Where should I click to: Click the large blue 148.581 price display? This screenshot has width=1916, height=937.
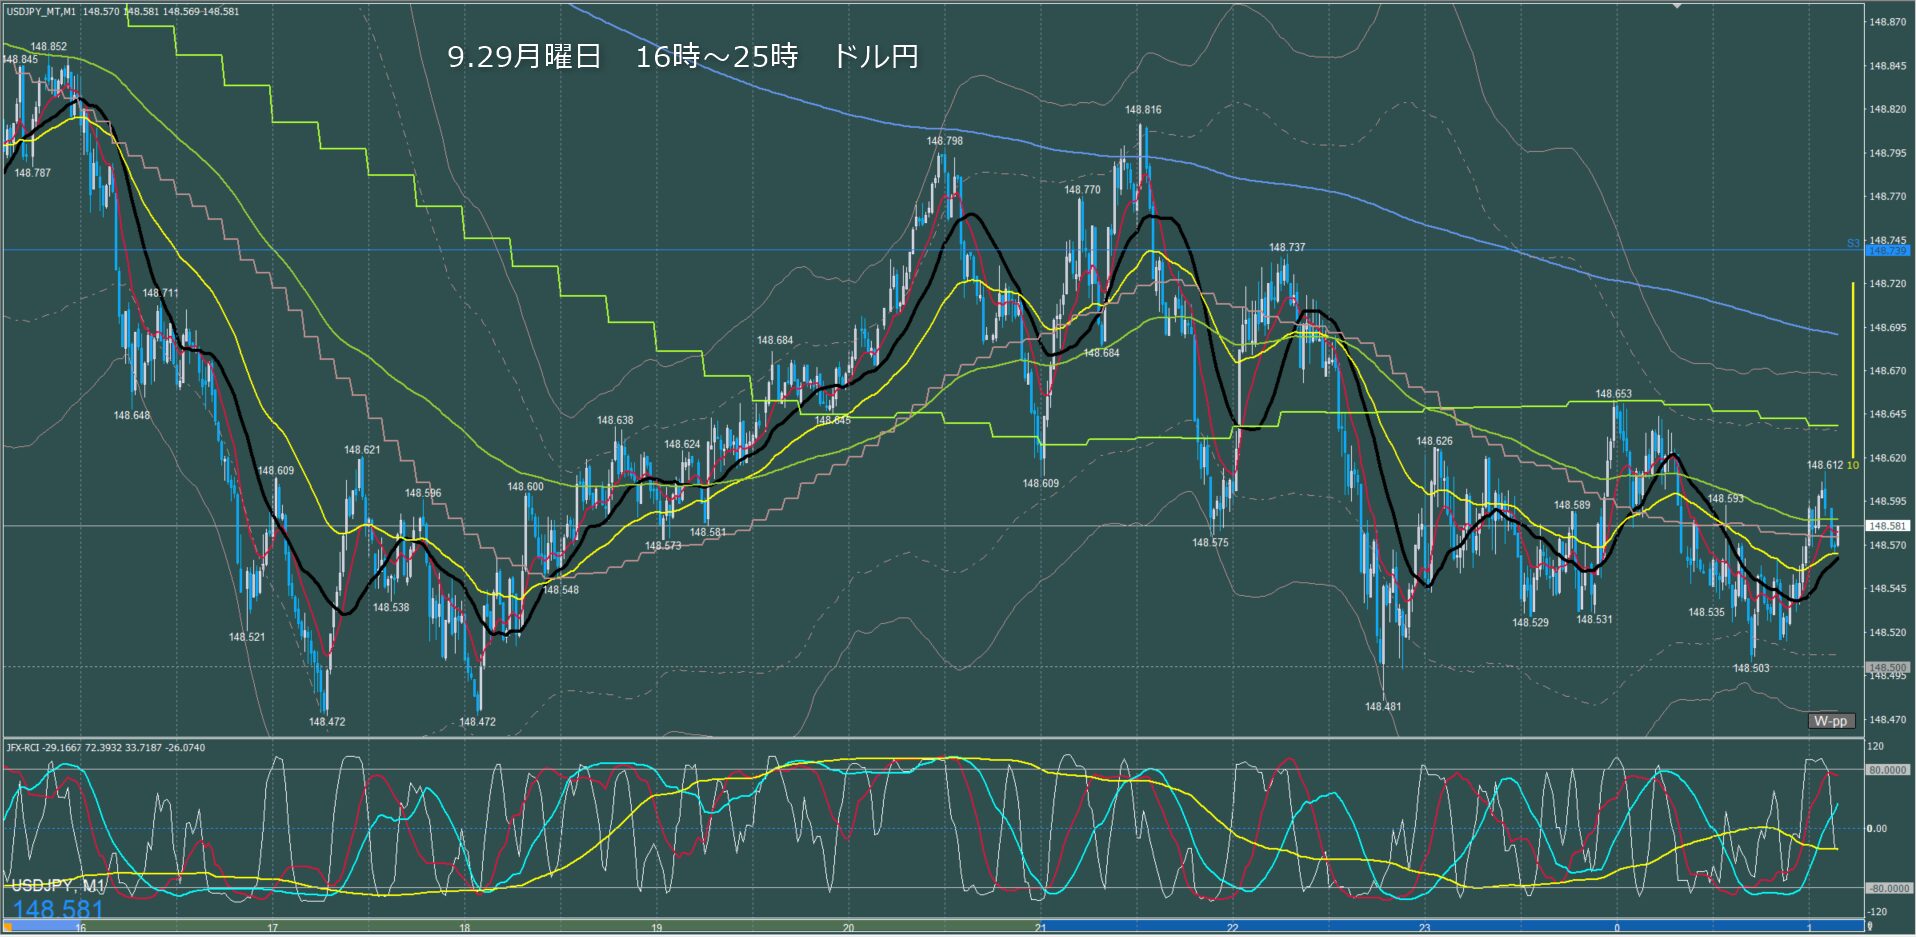point(58,909)
